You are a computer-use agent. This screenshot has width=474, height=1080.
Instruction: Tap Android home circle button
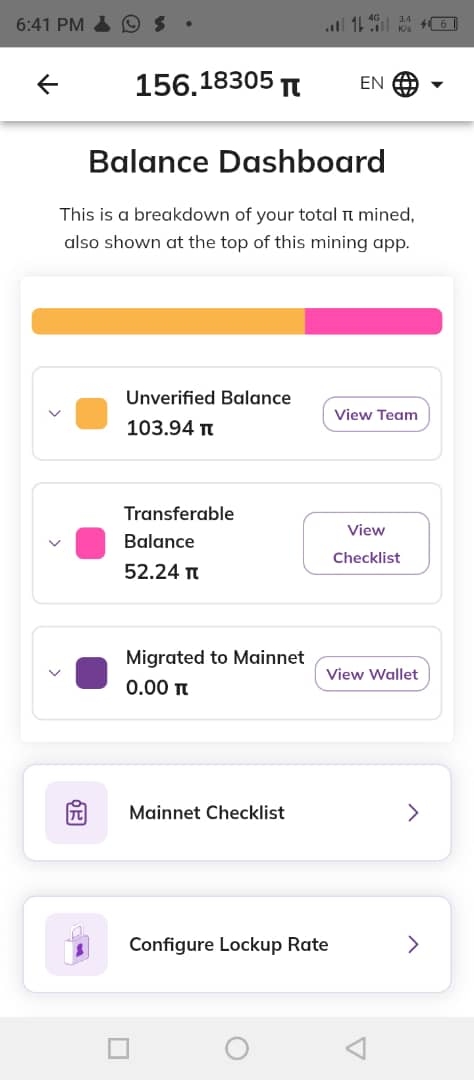[x=237, y=1048]
